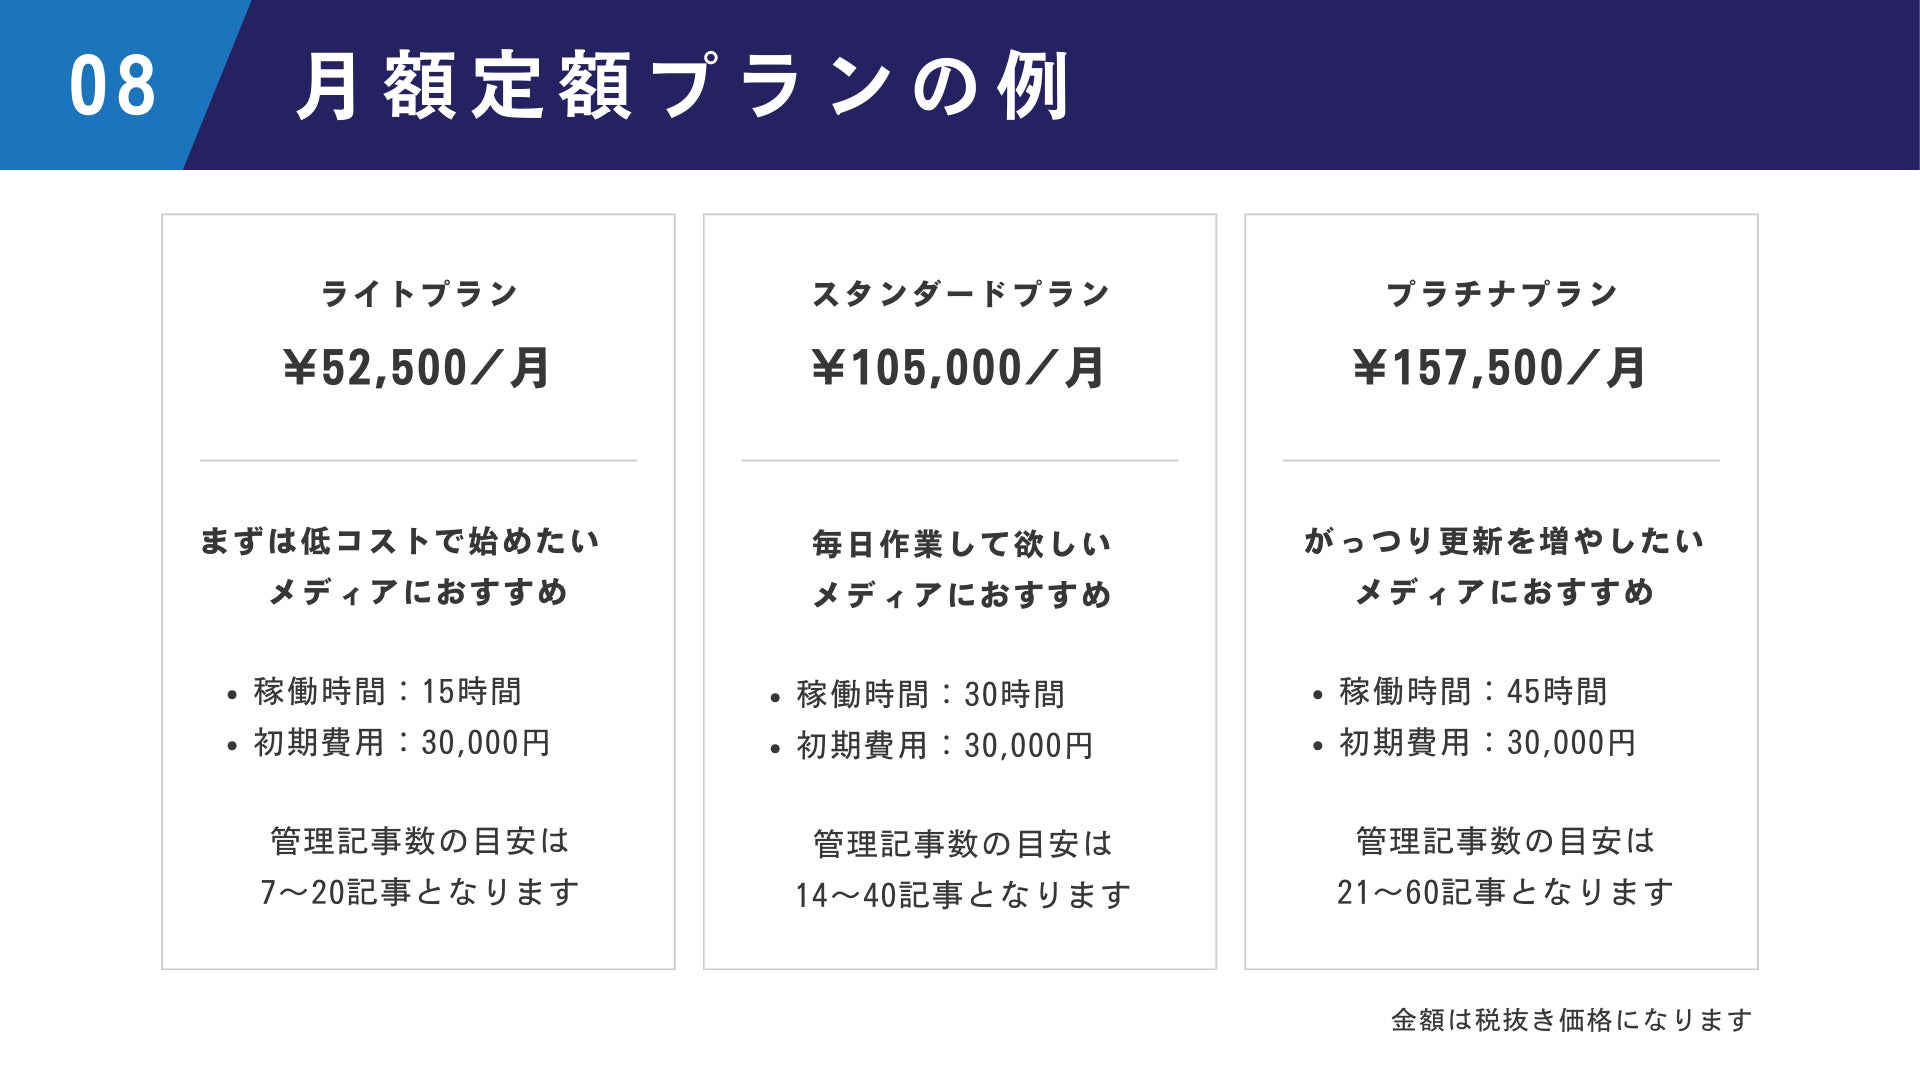Click the 稼働時間:15時間 bullet
Screen dimensions: 1920x1080
(x=387, y=691)
